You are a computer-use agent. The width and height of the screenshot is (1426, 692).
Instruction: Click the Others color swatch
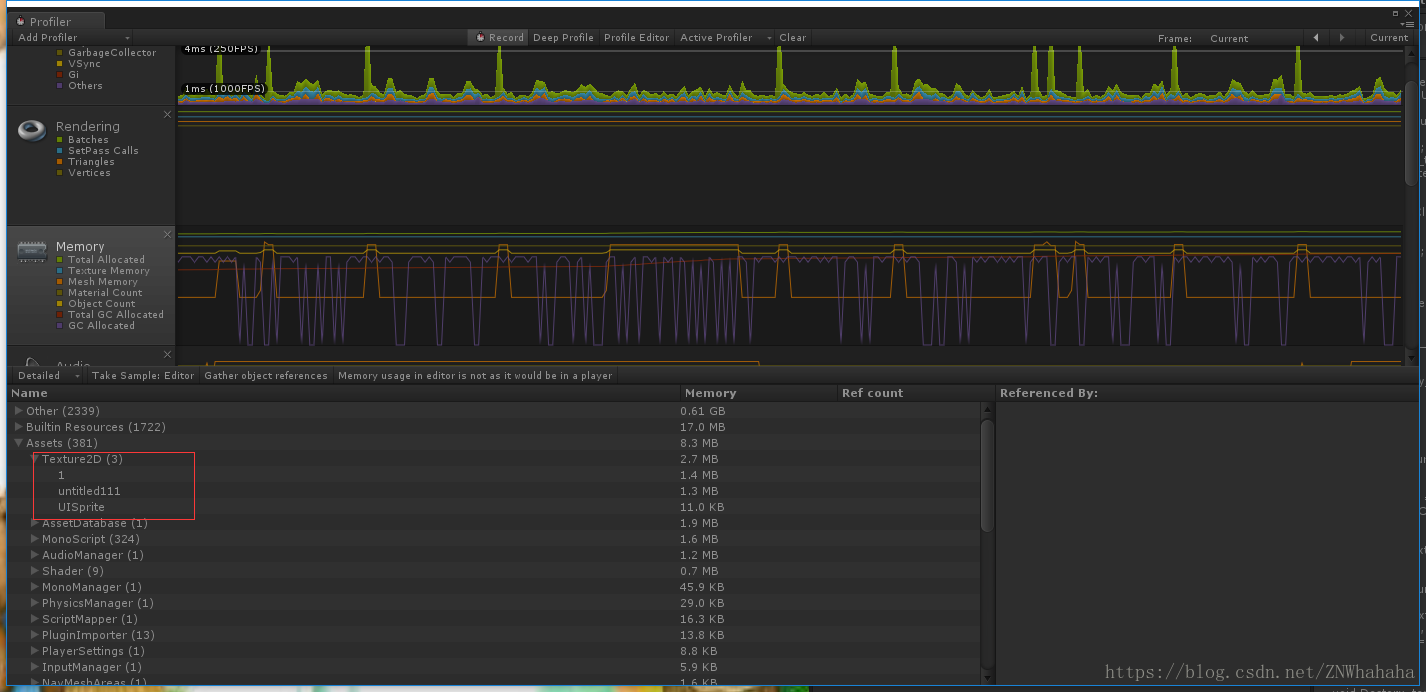tap(60, 86)
